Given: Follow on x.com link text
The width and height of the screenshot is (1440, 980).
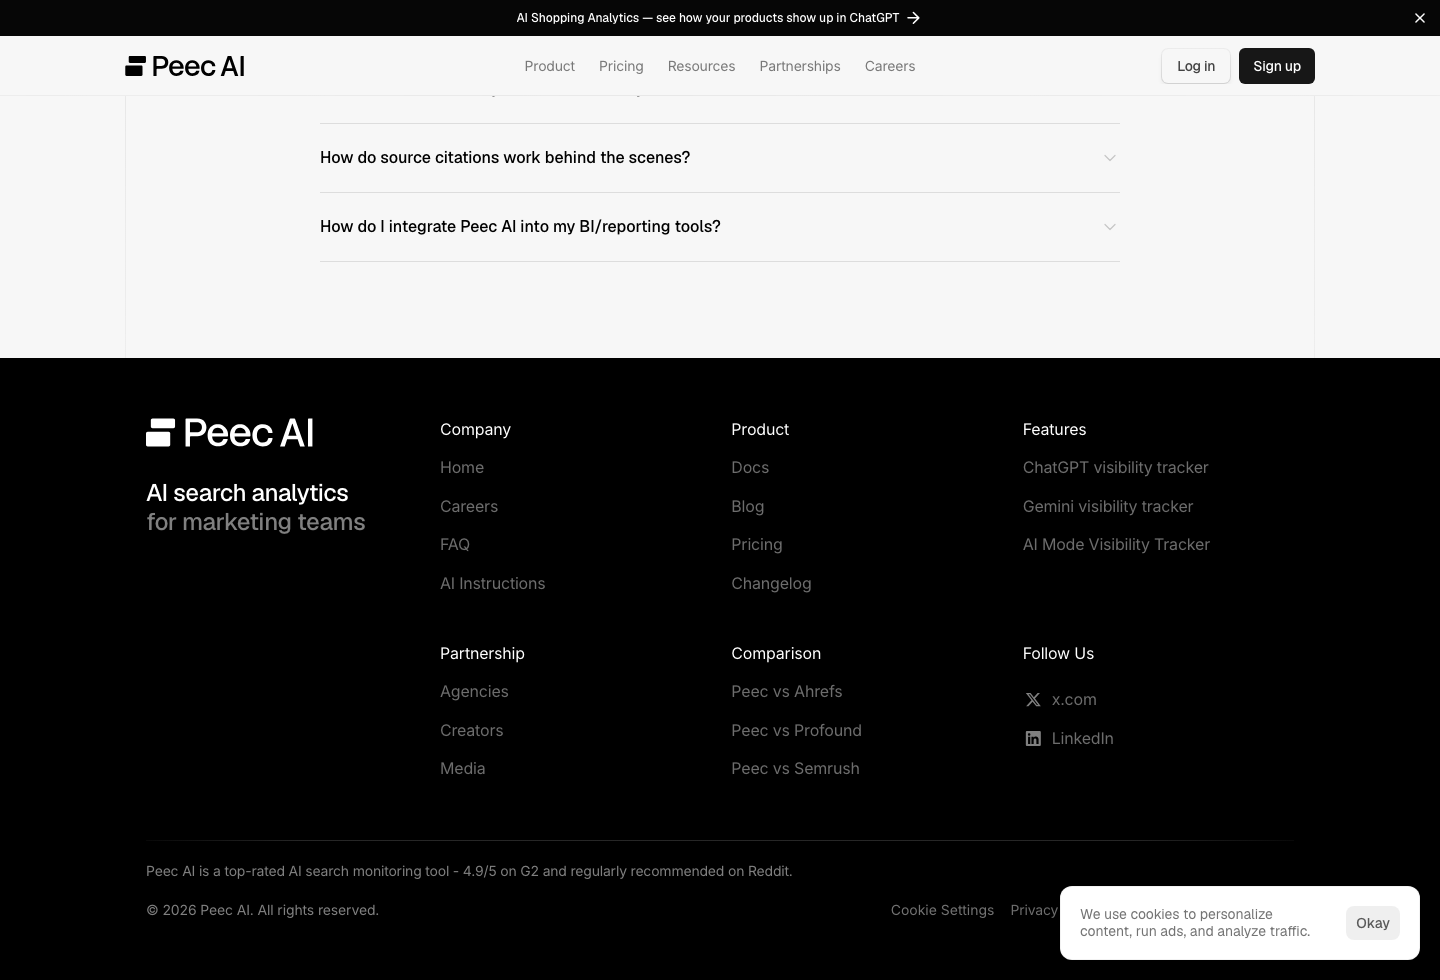Looking at the screenshot, I should click(1074, 700).
